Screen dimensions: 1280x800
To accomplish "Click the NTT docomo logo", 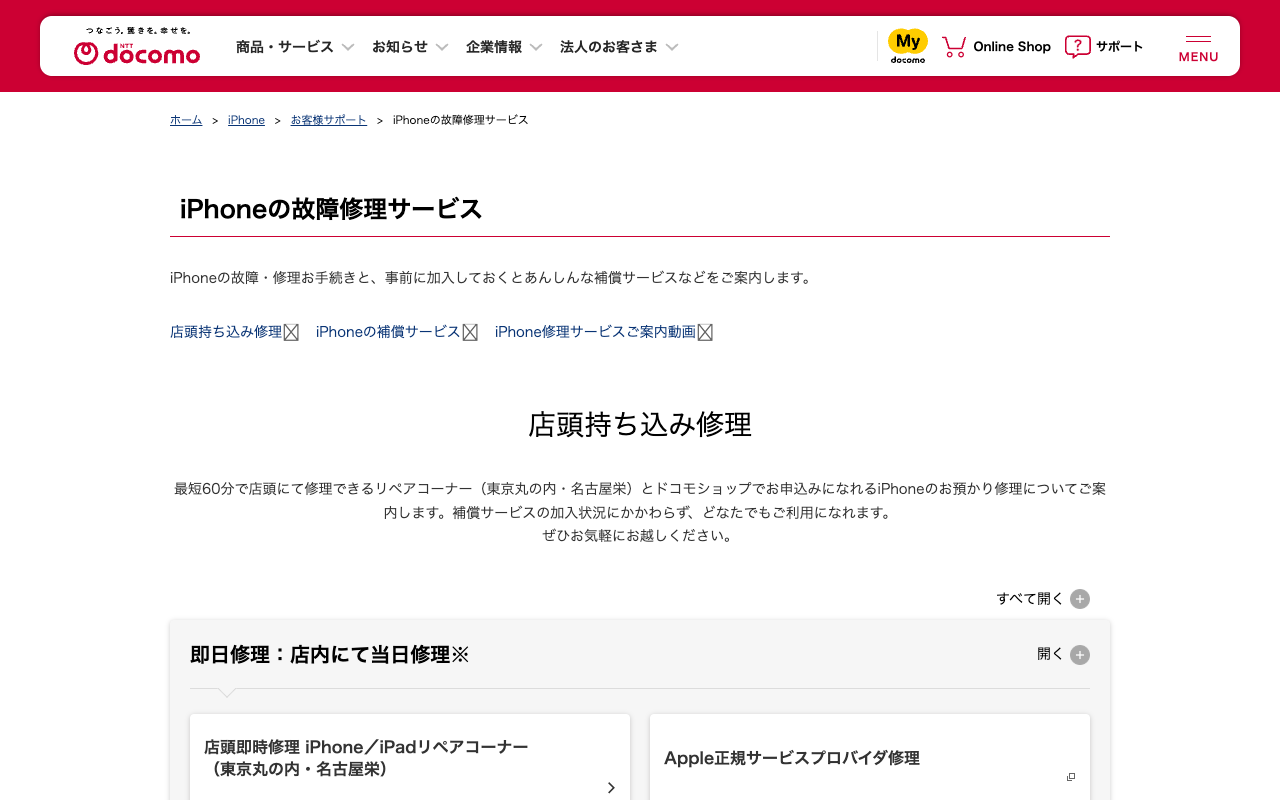I will 137,46.
